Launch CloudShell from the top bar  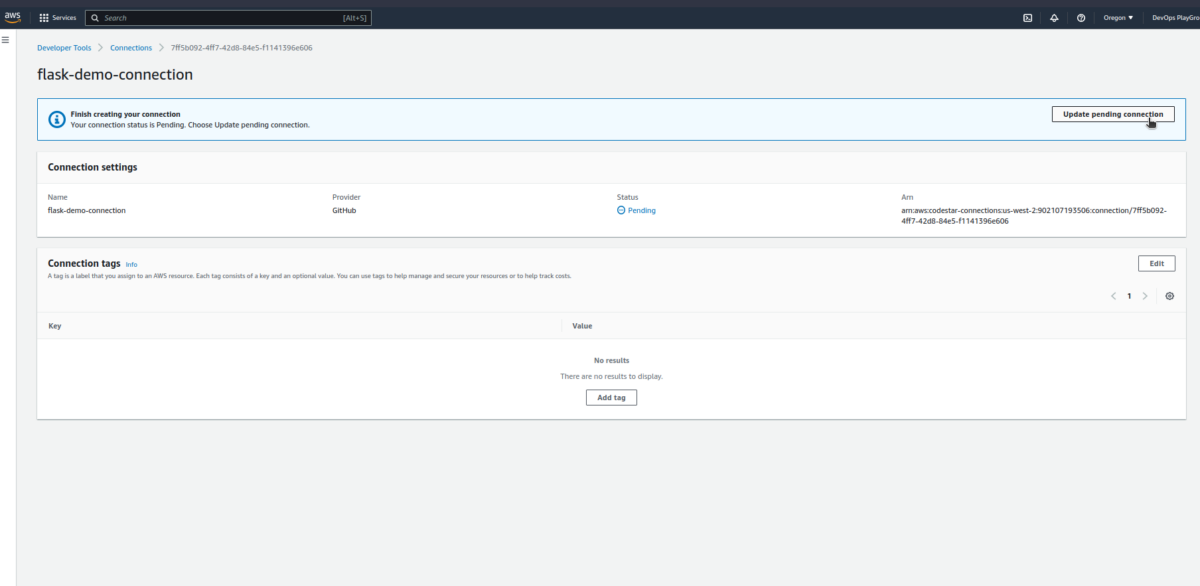tap(1027, 18)
